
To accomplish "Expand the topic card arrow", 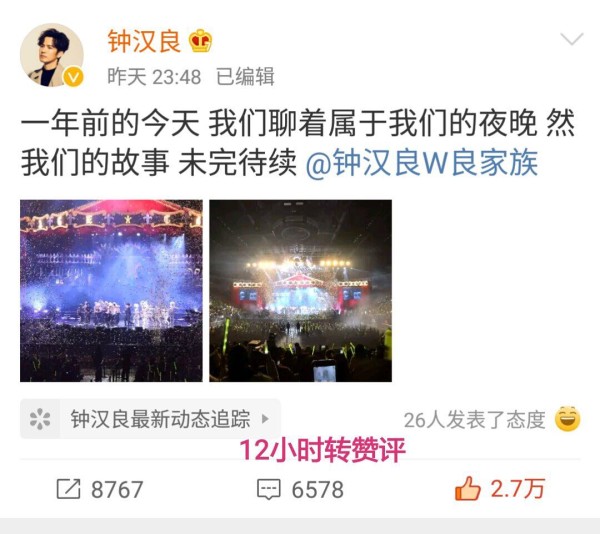I will tap(265, 419).
